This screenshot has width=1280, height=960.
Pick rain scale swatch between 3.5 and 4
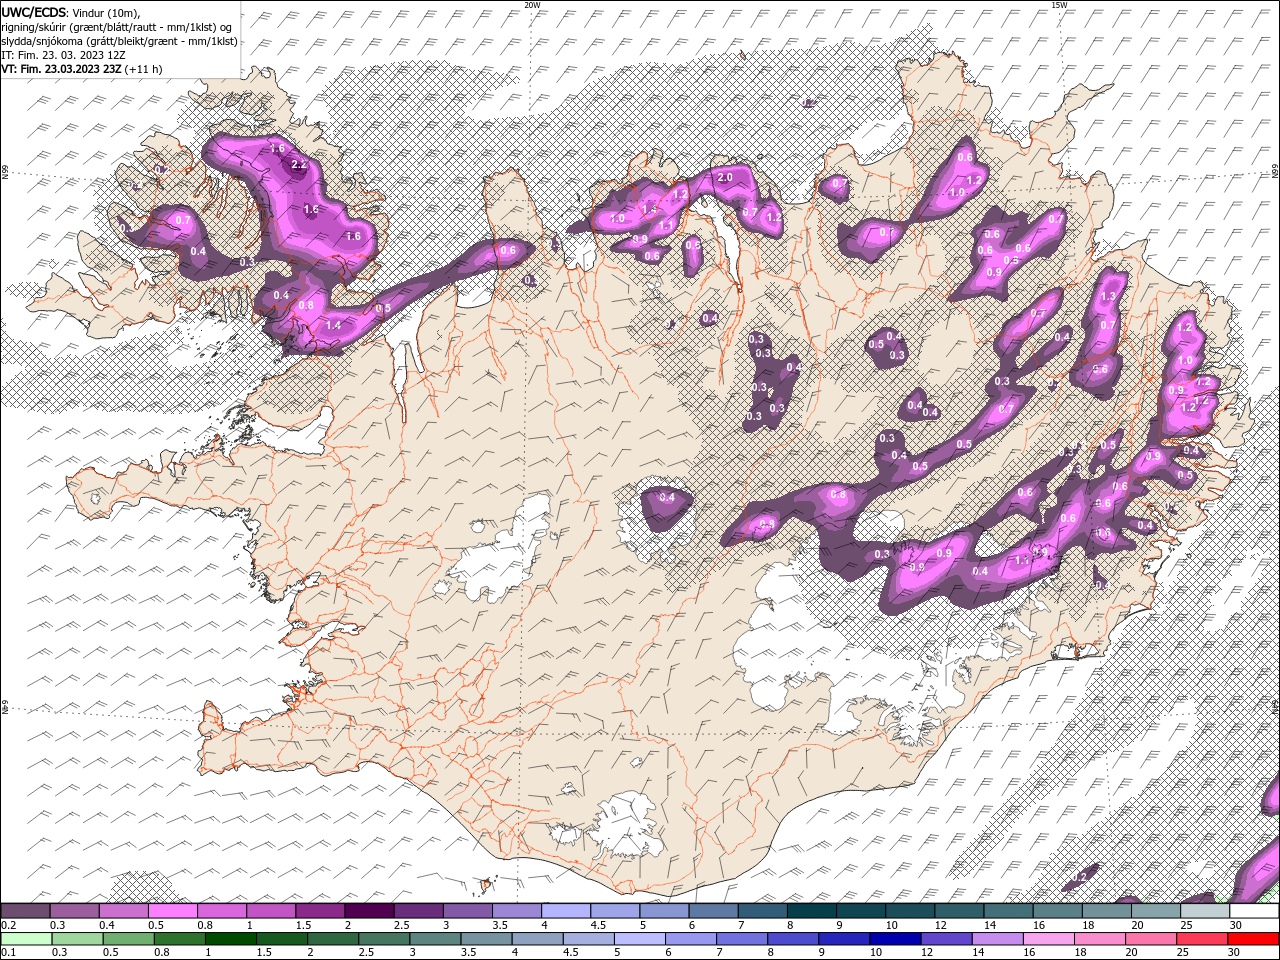coord(485,939)
